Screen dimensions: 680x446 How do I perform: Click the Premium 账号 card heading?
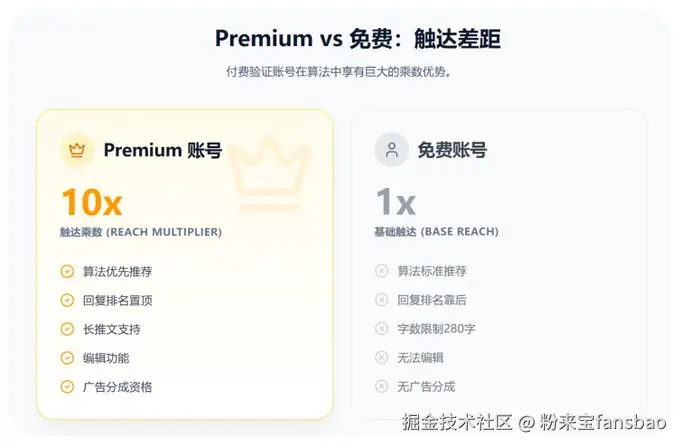click(x=163, y=150)
